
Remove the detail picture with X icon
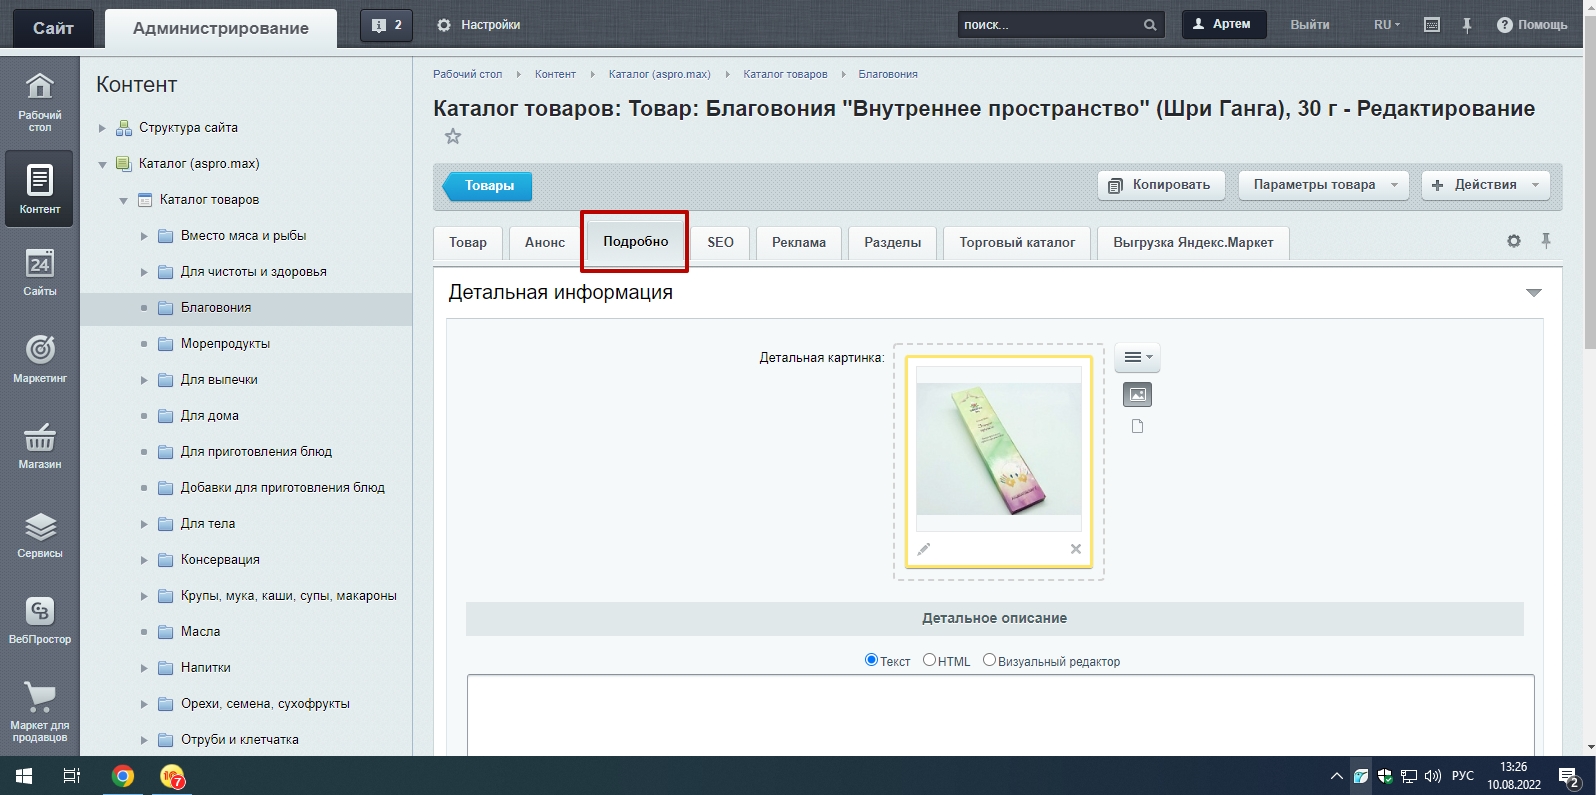1076,549
